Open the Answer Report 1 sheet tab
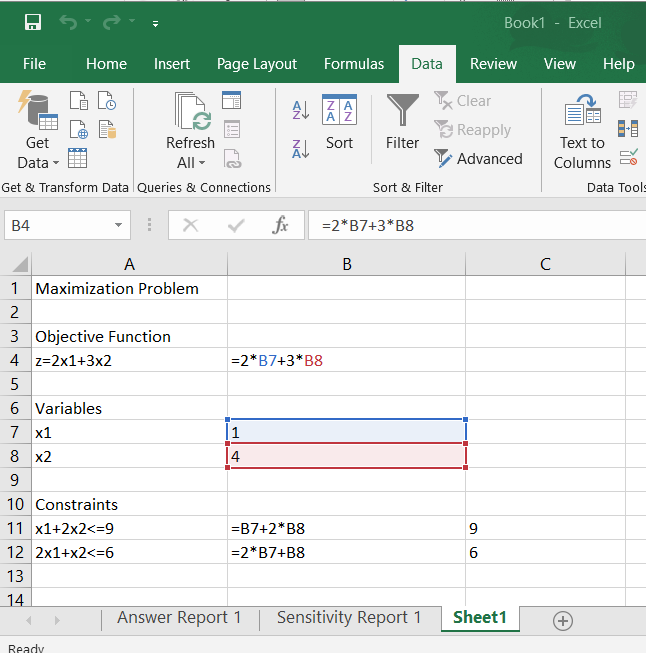Screen dimensions: 646x653 (179, 618)
